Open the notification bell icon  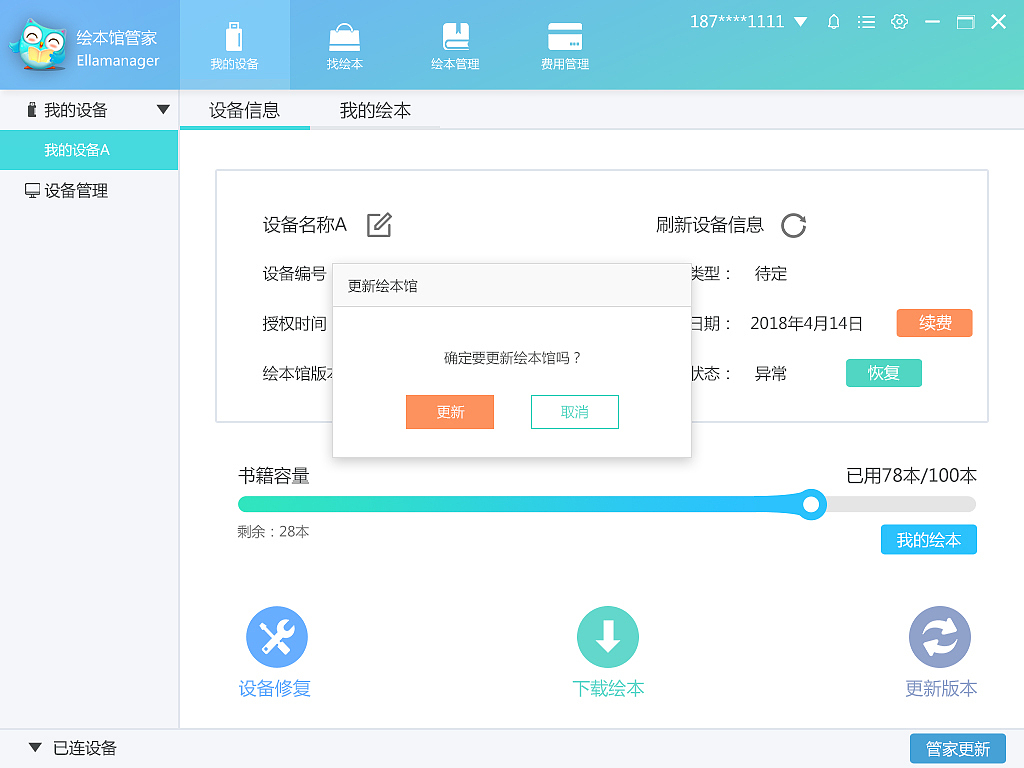pyautogui.click(x=833, y=20)
